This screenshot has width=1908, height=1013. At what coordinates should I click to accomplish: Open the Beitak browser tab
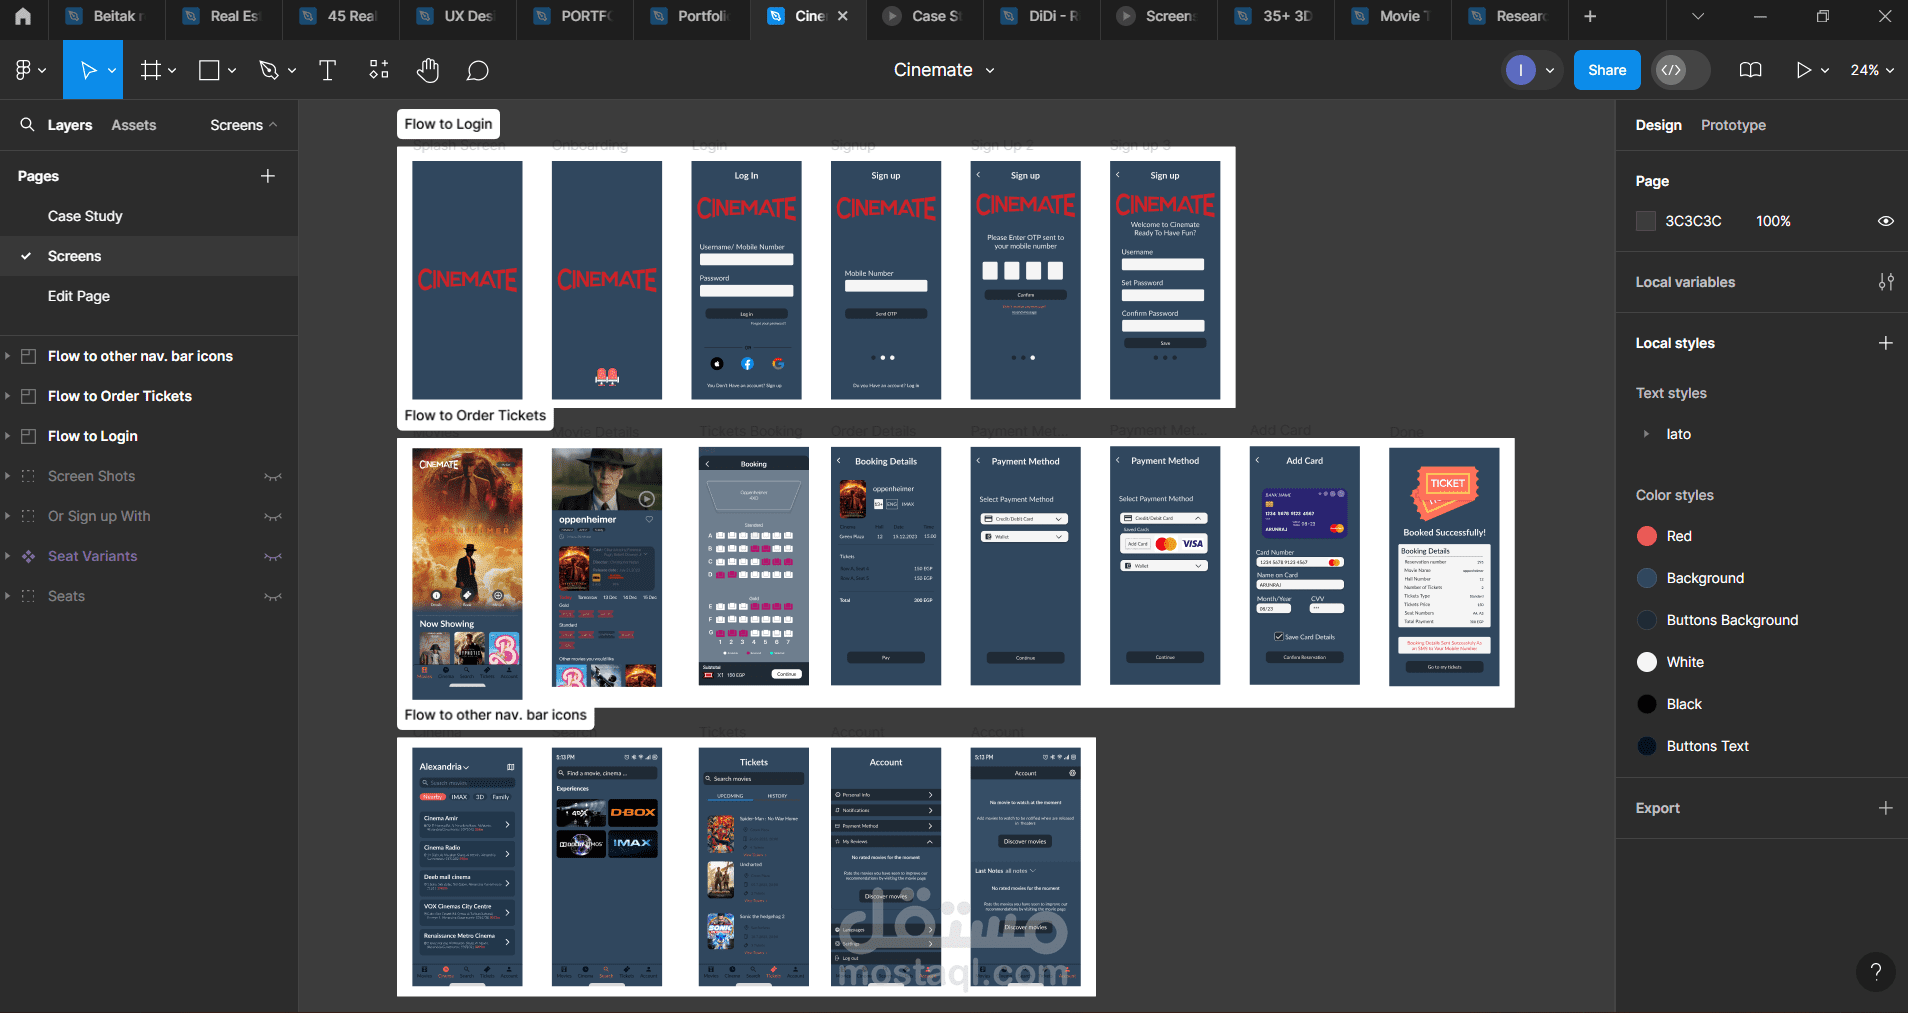[x=106, y=16]
